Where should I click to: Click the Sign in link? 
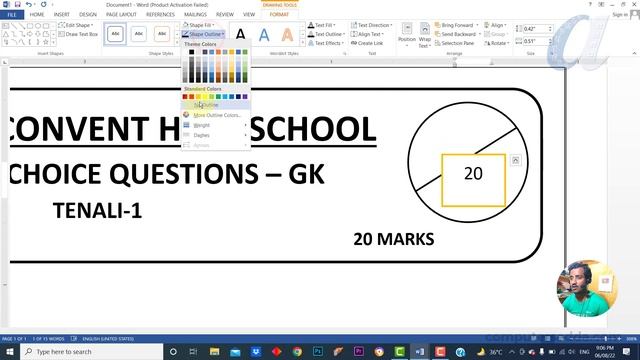[620, 15]
